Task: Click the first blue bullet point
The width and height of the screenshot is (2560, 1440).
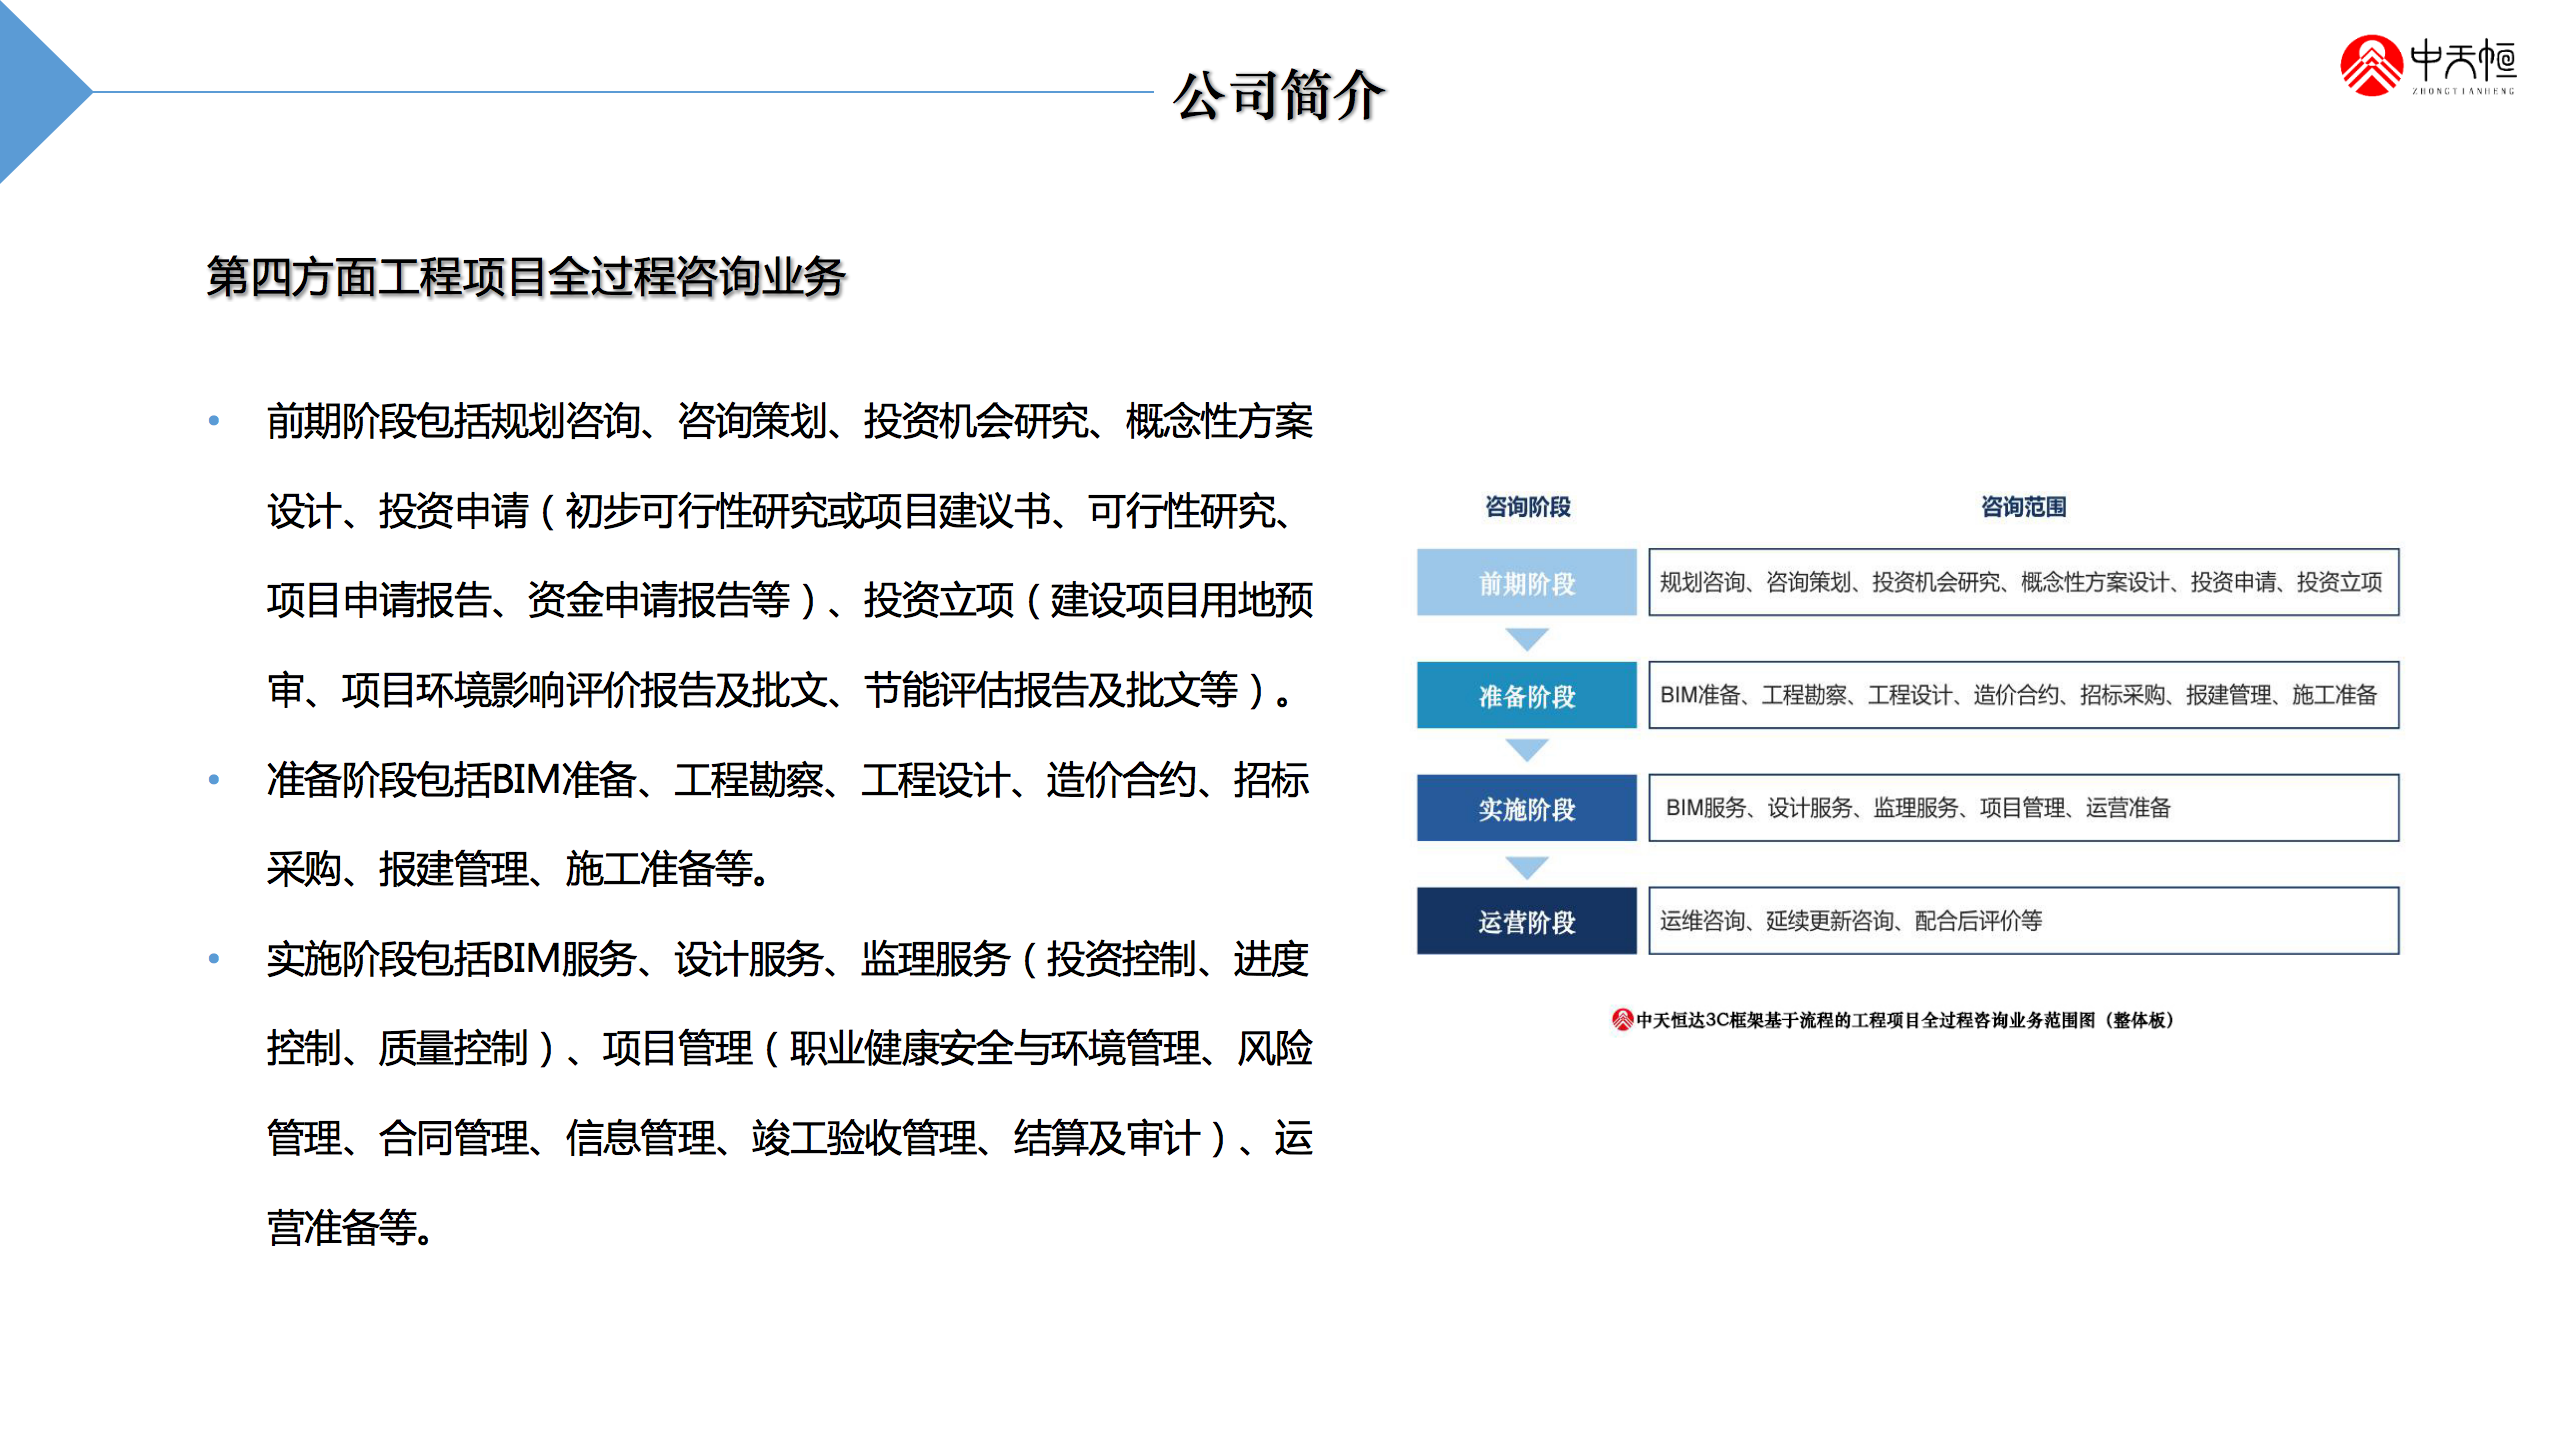Action: click(x=214, y=421)
